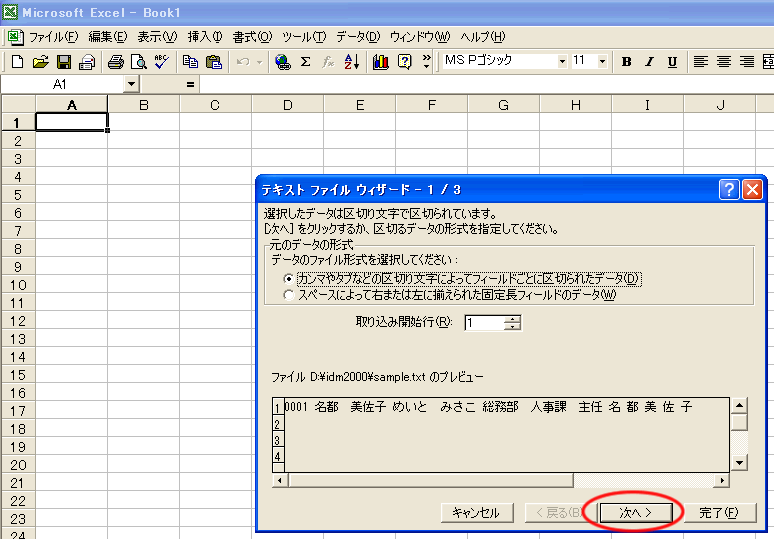The image size is (774, 539).
Task: Open the Undo history dropdown arrow
Action: pyautogui.click(x=259, y=62)
